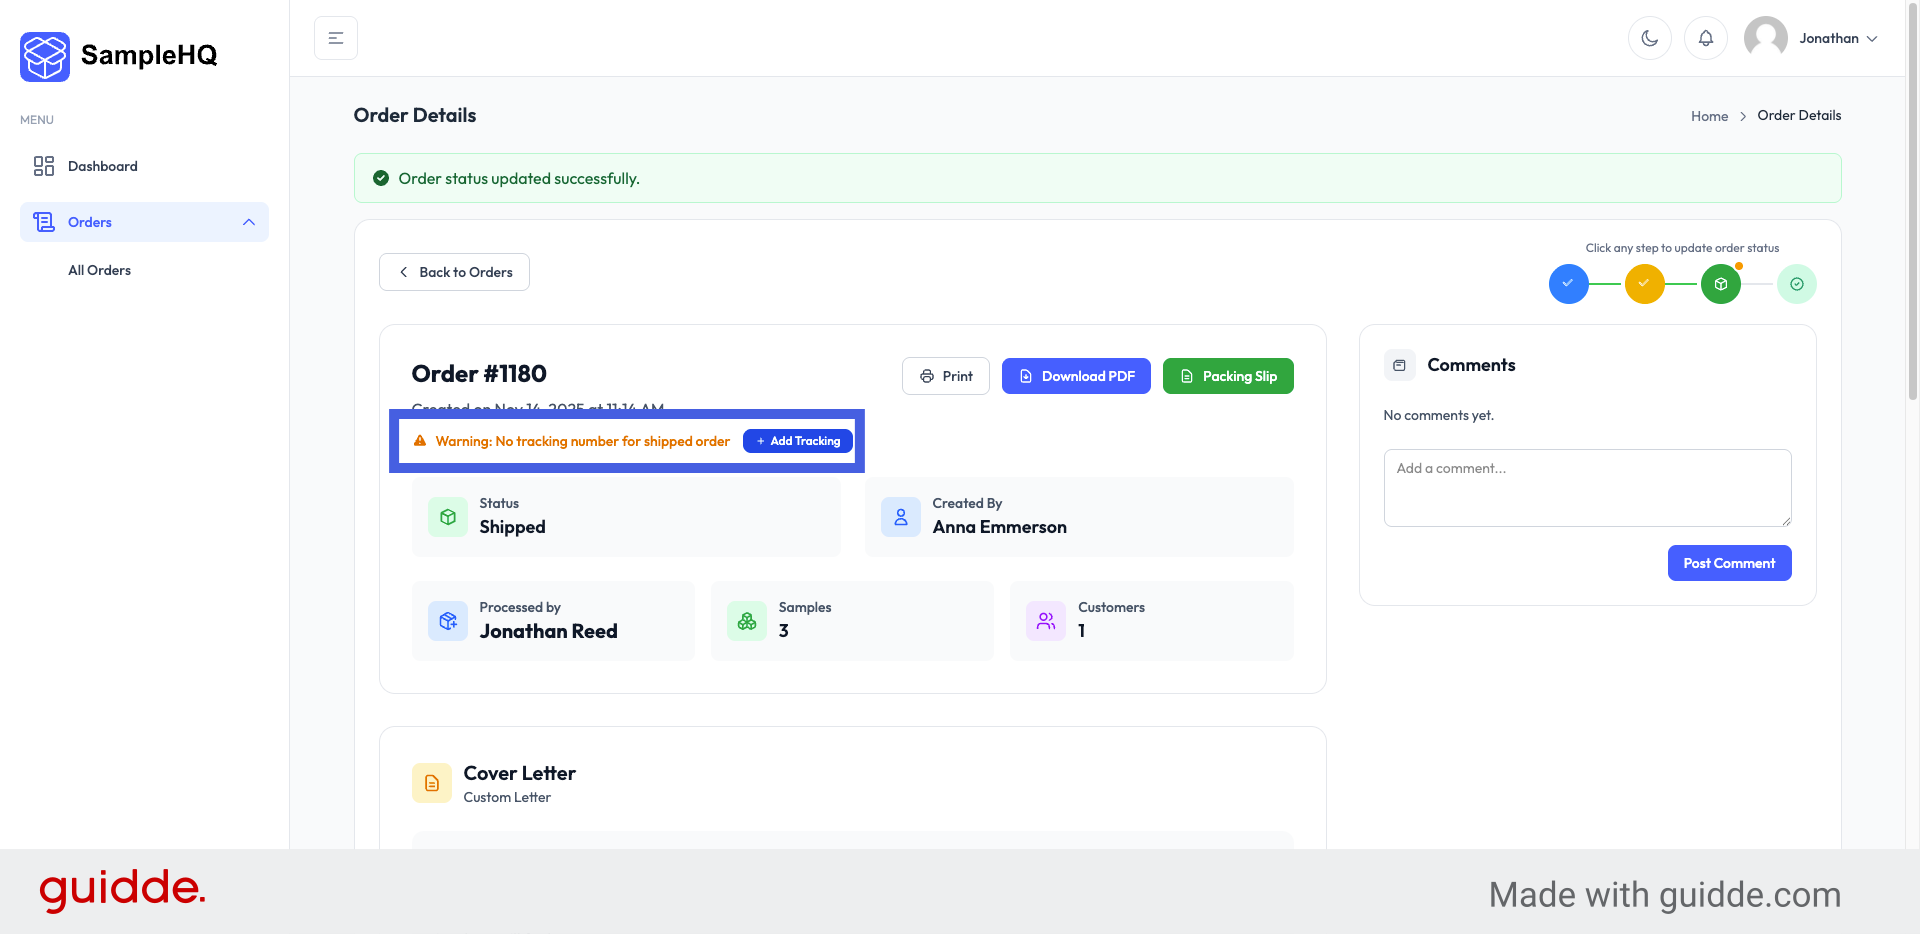1920x934 pixels.
Task: Open notifications via the bell icon
Action: pyautogui.click(x=1706, y=37)
